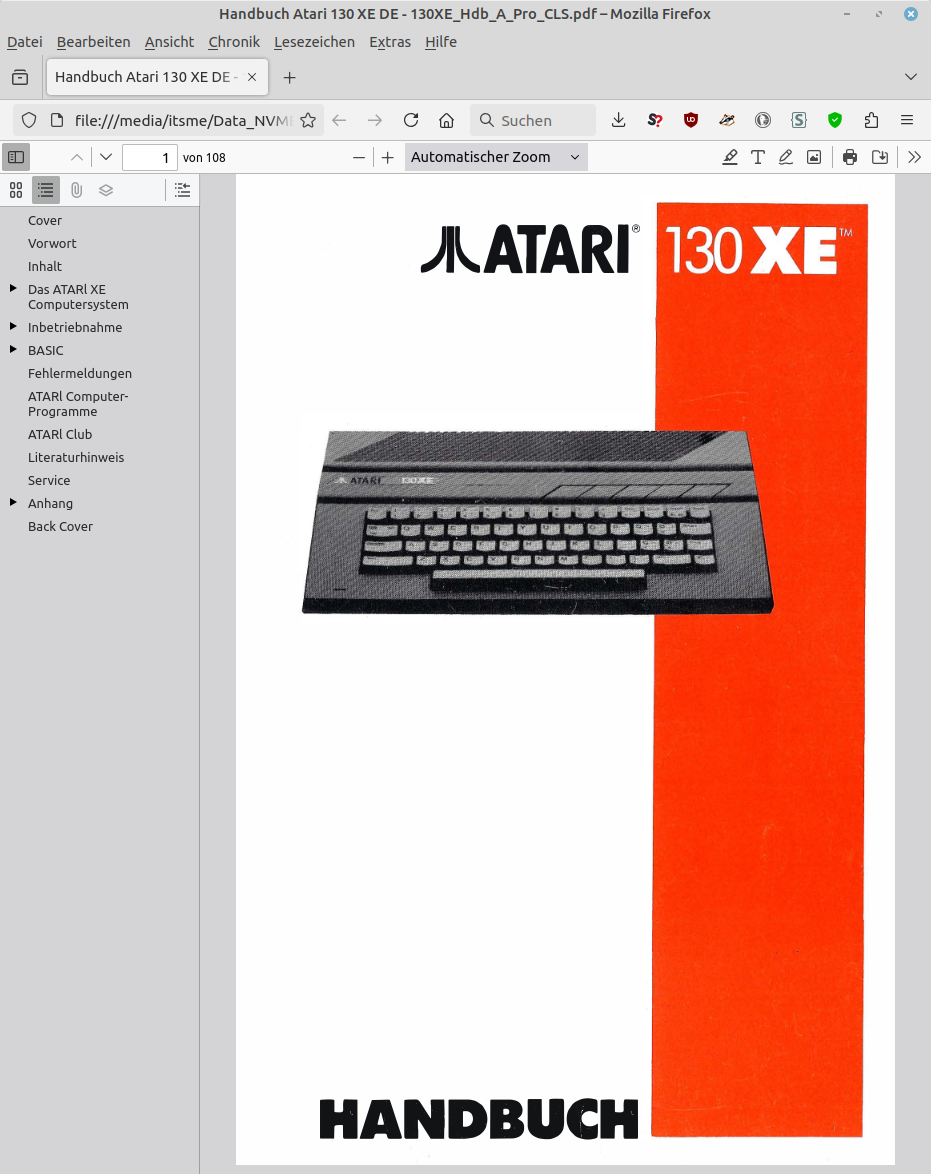
Task: Click the highlight annotation tool
Action: (730, 157)
